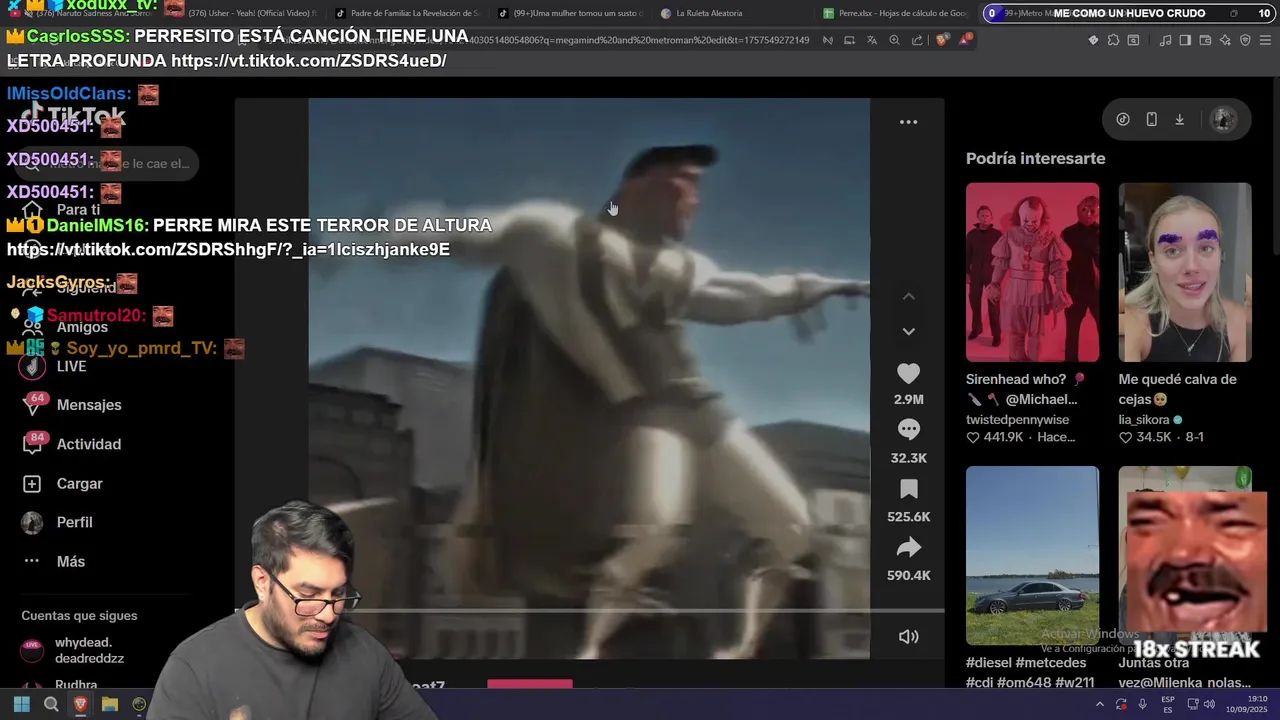Show hidden tray icons chevron
This screenshot has height=720, width=1280.
(1099, 705)
